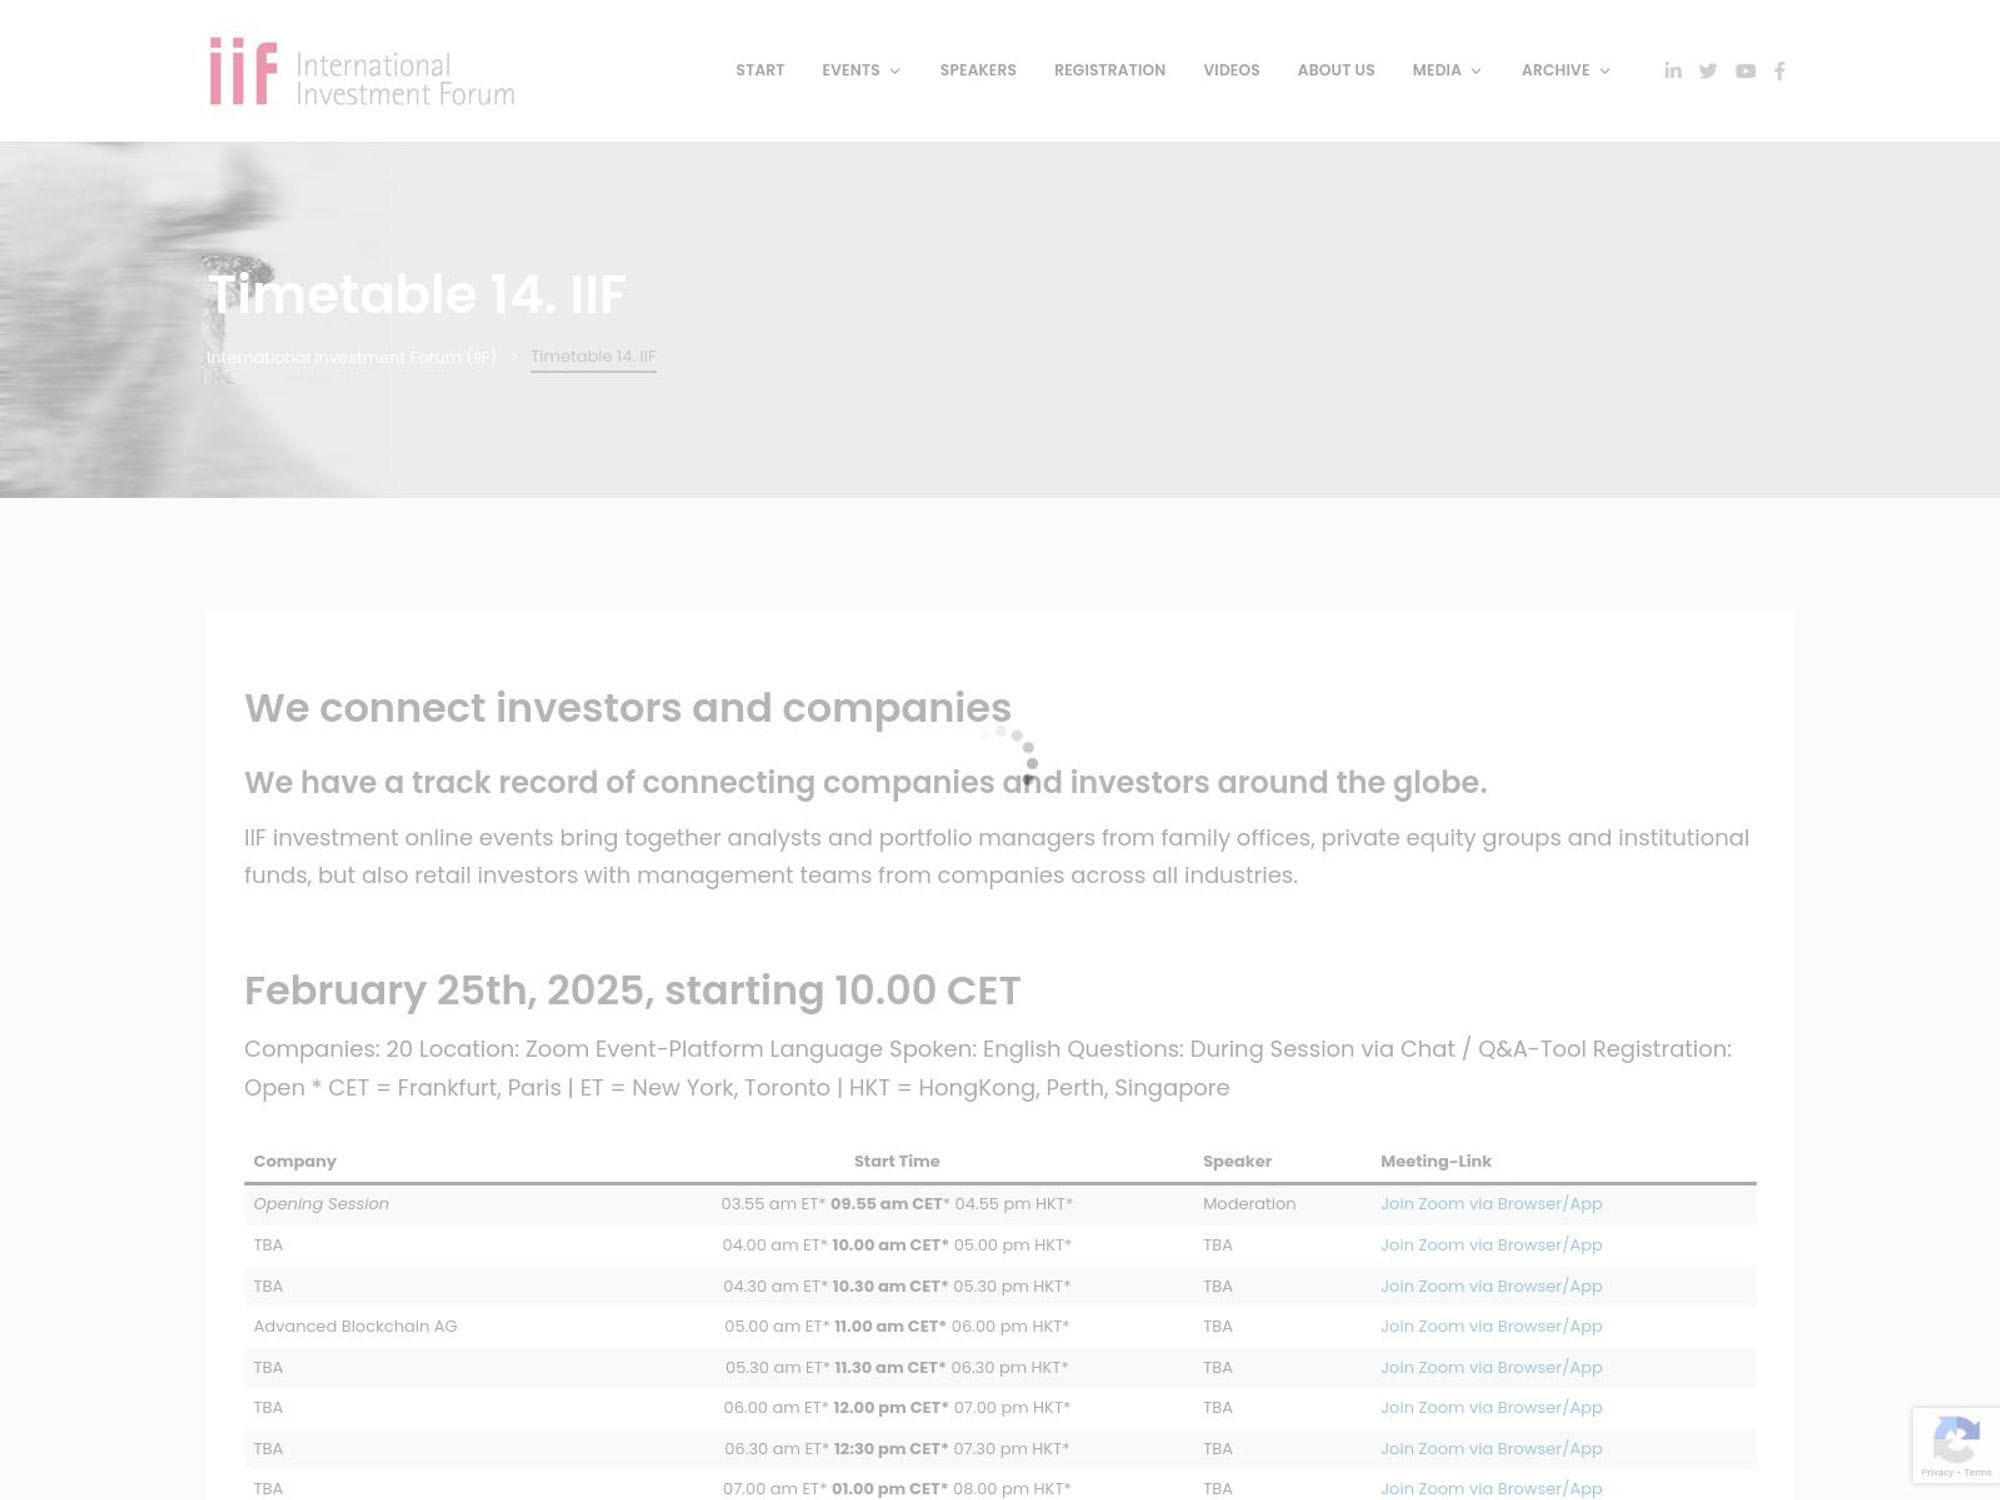Click Join Zoom via Browser/App for Opening Session
The image size is (2000, 1500).
[1490, 1204]
